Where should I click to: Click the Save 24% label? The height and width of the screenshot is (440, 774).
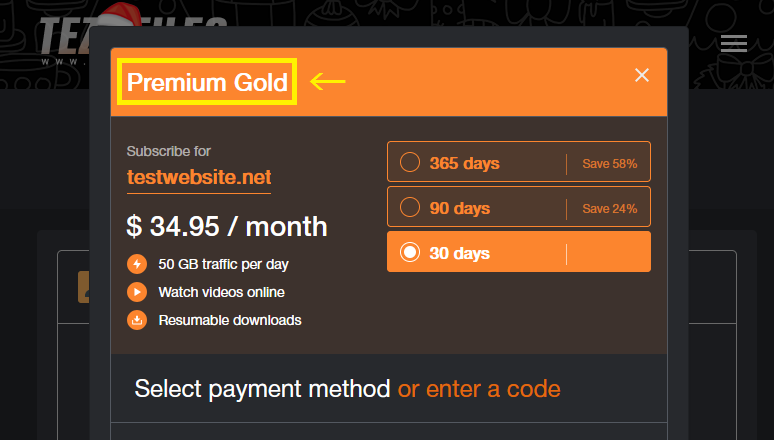609,209
